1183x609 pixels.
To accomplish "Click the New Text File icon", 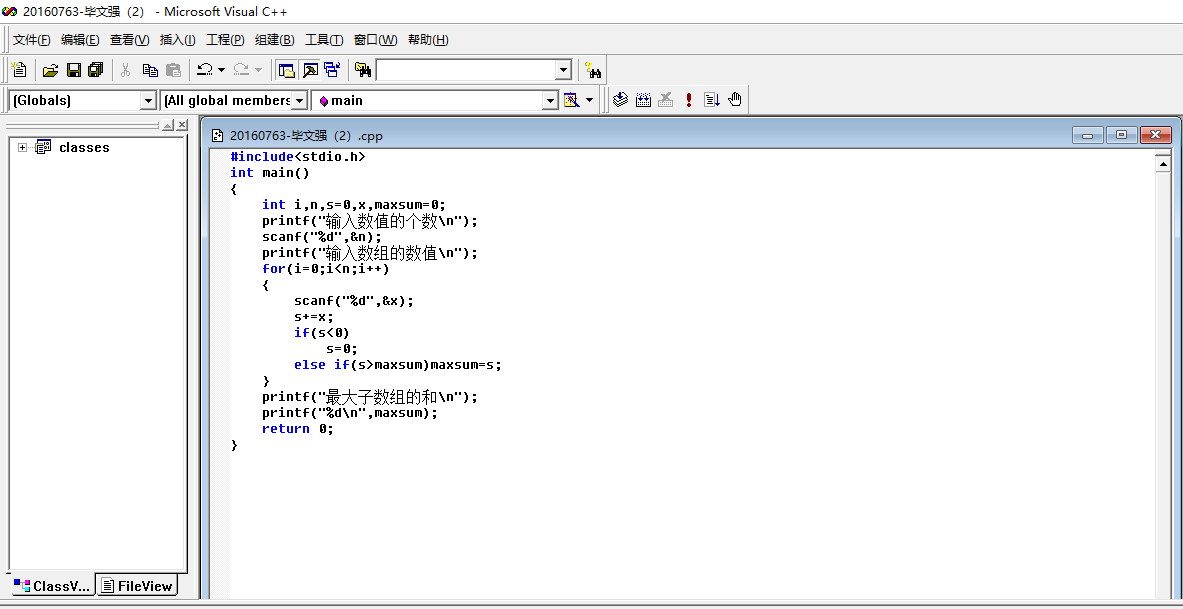I will click(x=20, y=70).
